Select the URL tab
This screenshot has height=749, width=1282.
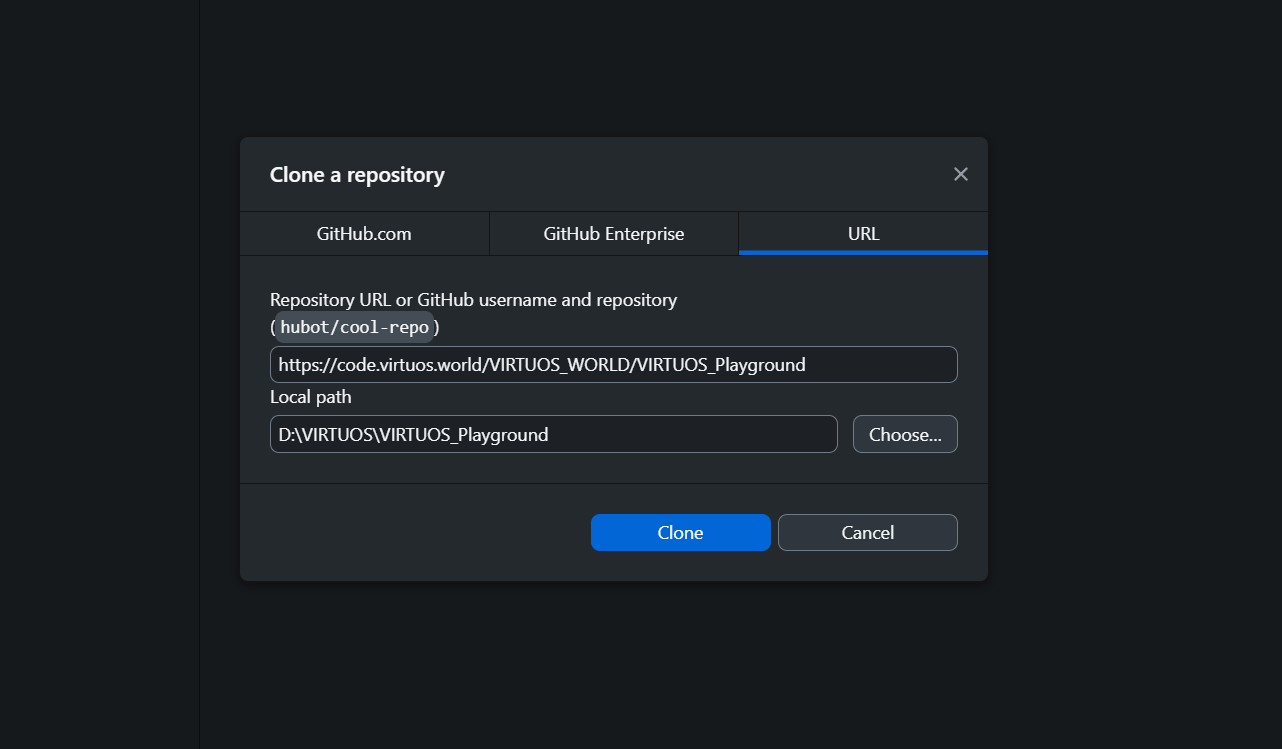[863, 234]
